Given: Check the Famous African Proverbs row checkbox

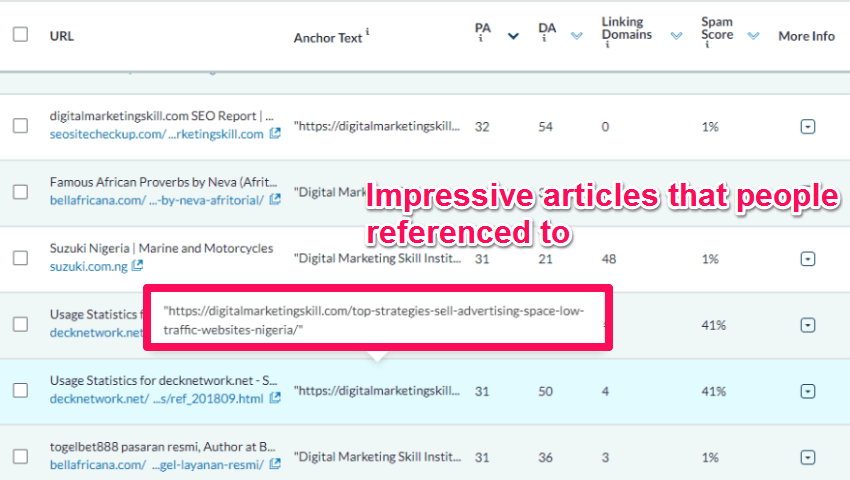Looking at the screenshot, I should click(21, 192).
